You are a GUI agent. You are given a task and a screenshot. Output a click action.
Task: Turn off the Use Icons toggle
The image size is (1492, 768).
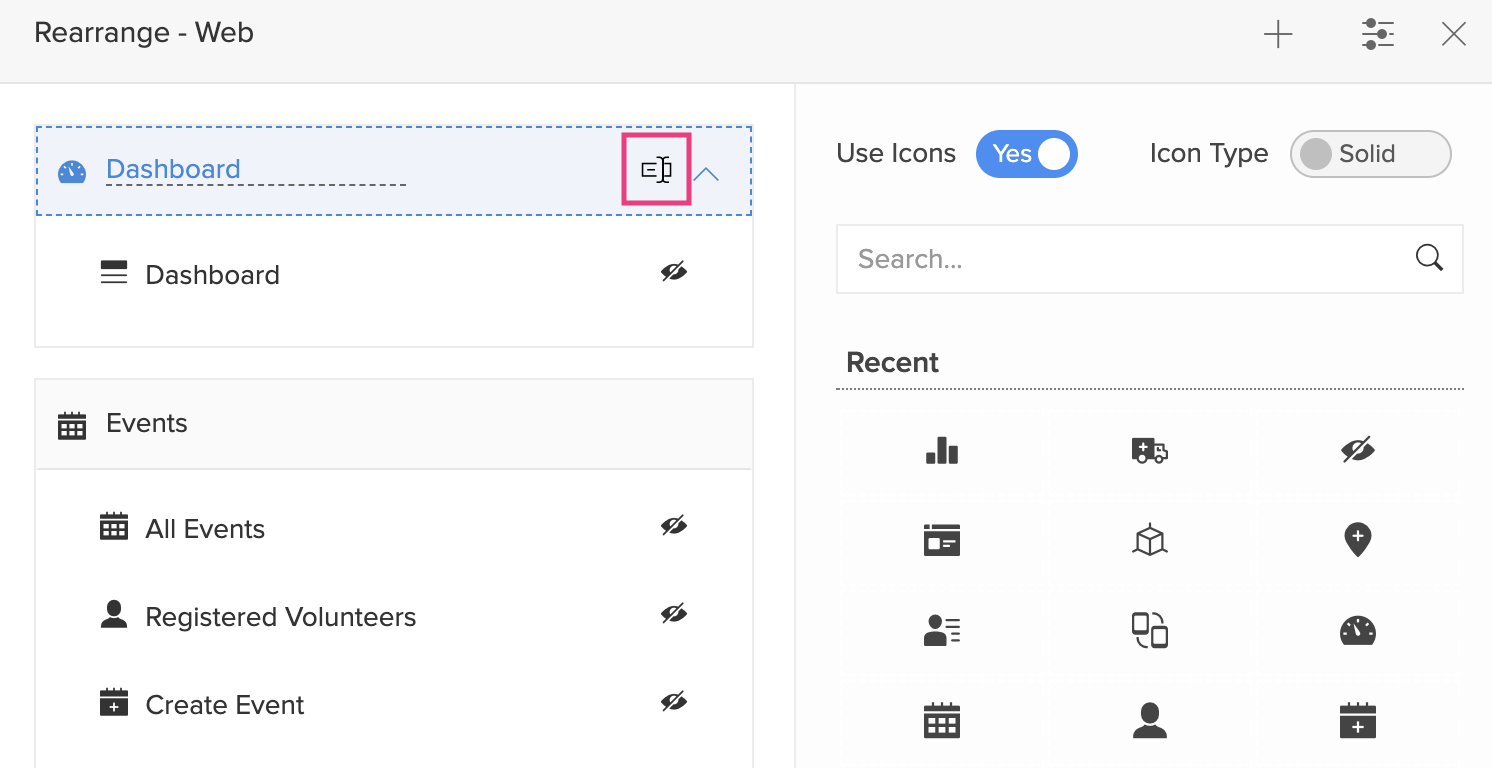[1026, 154]
